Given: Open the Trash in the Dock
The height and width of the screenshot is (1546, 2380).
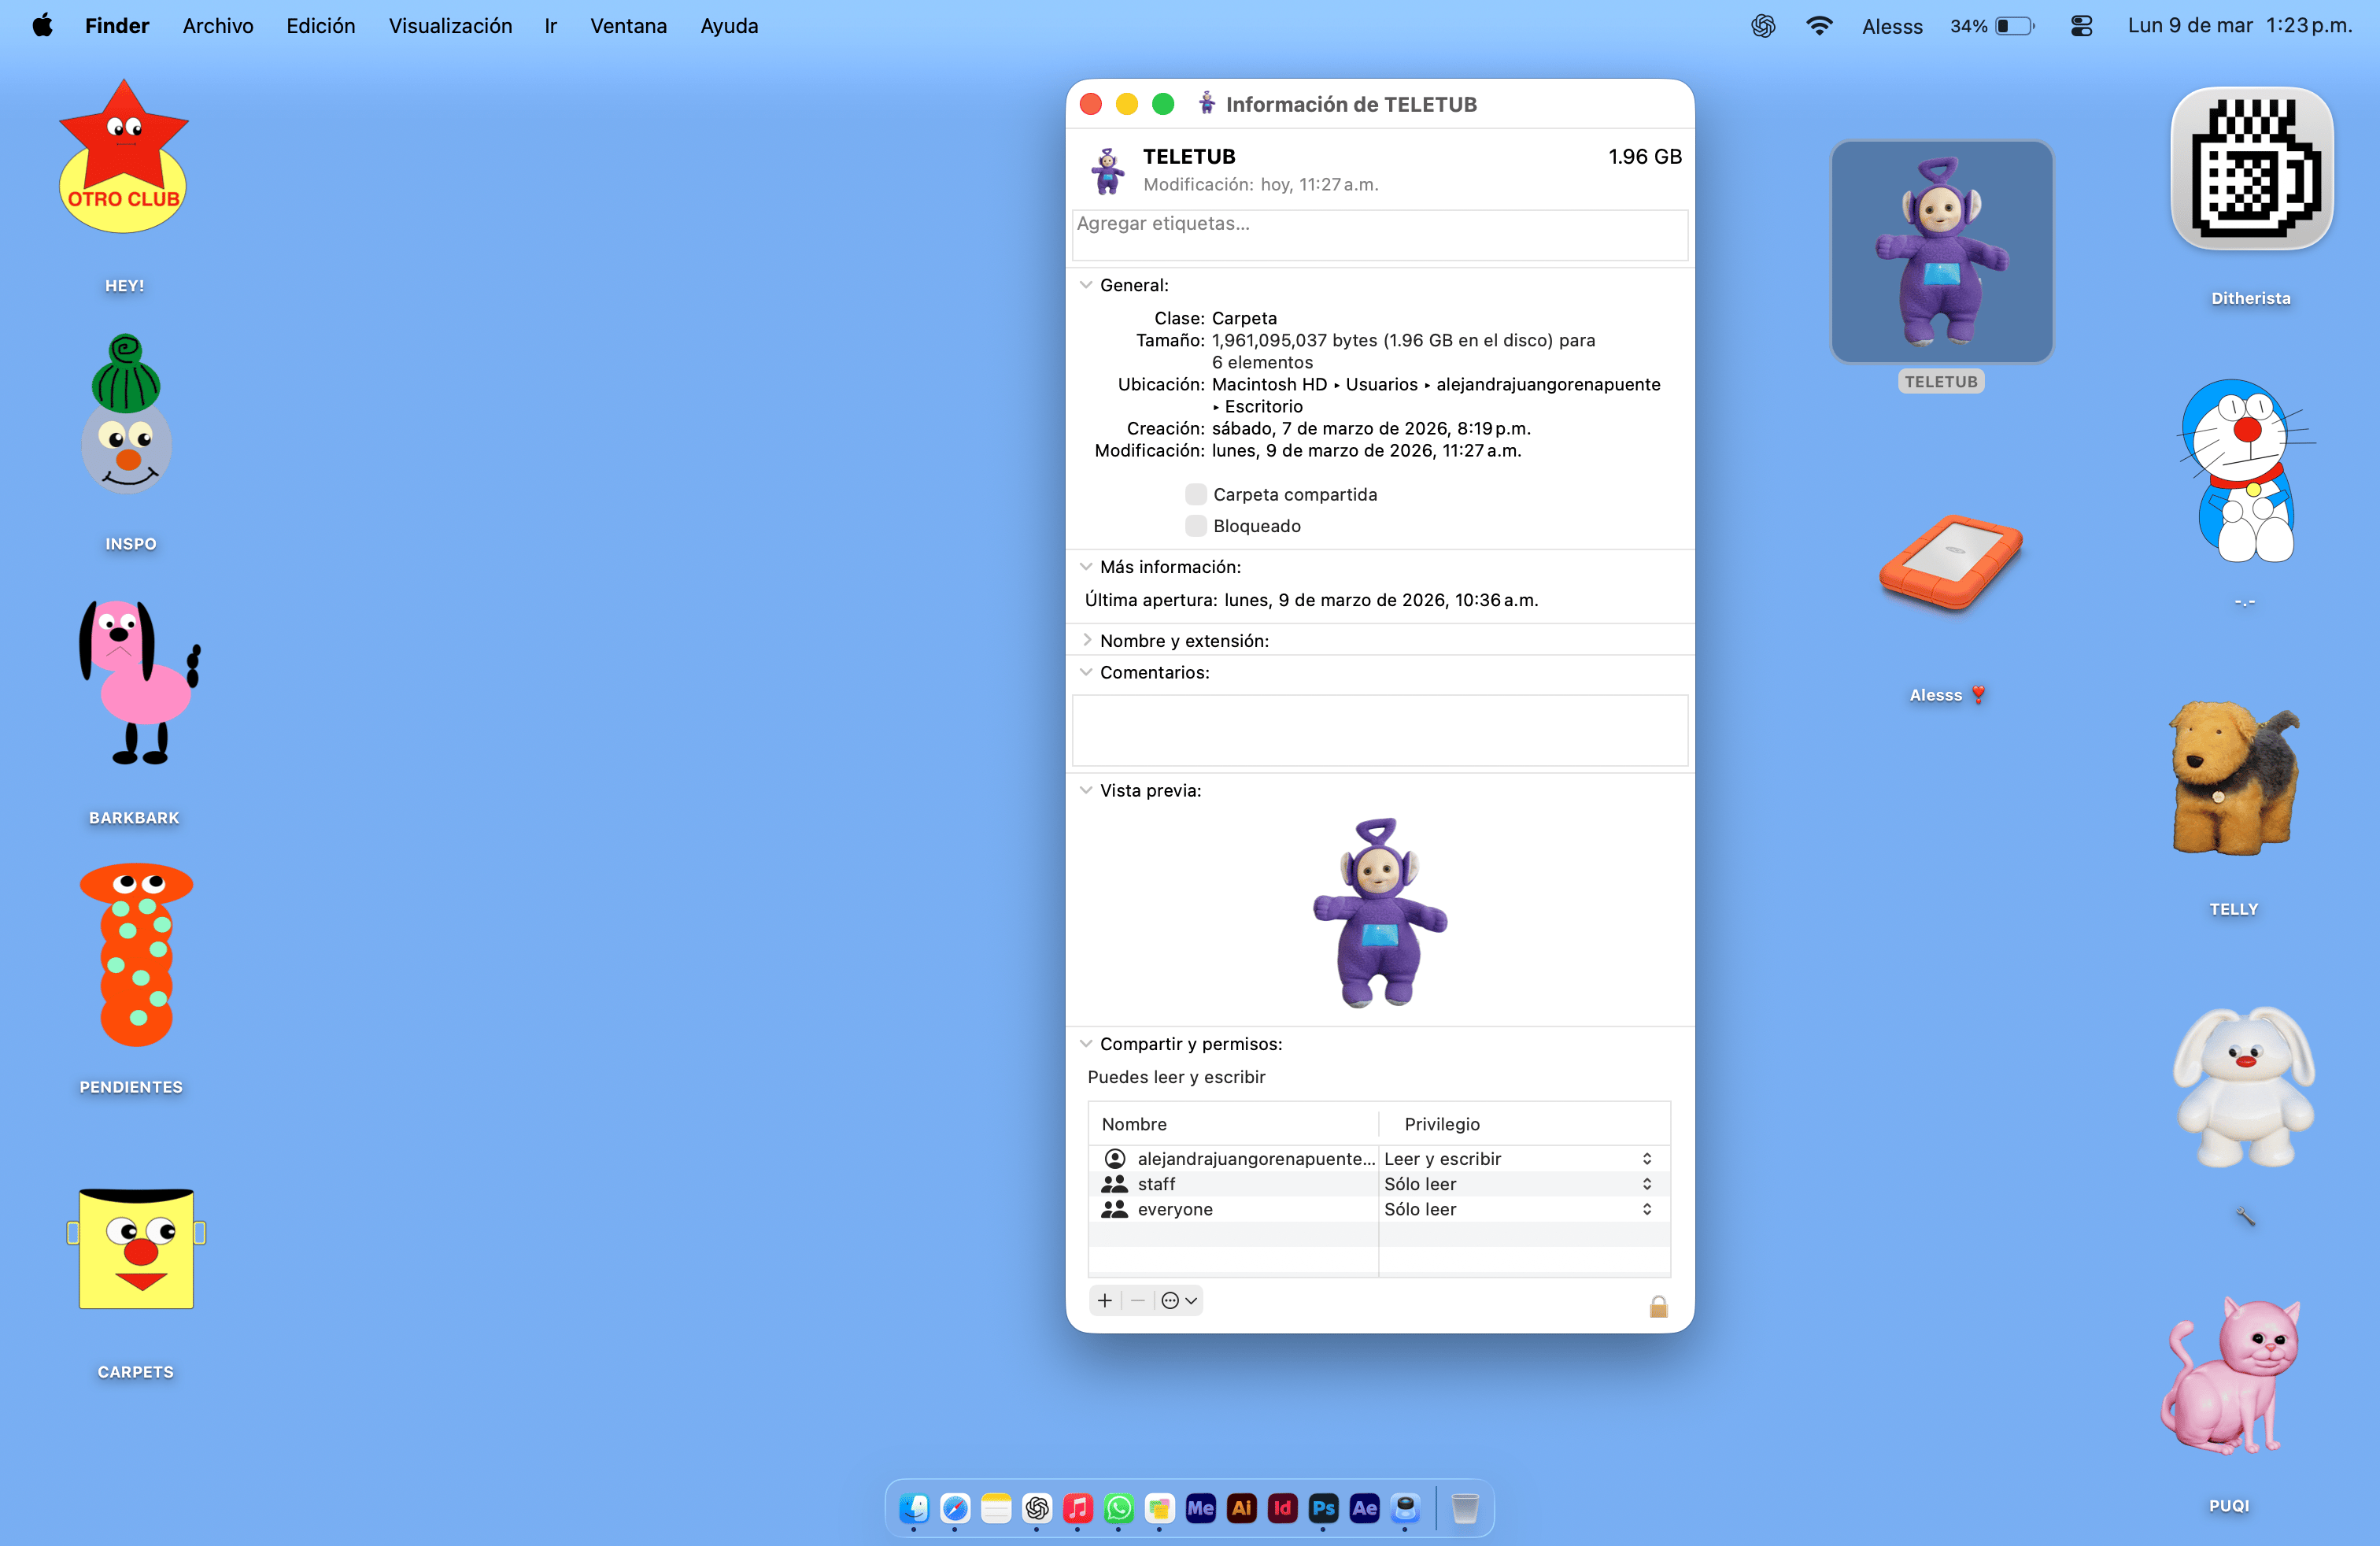Looking at the screenshot, I should [x=1465, y=1508].
